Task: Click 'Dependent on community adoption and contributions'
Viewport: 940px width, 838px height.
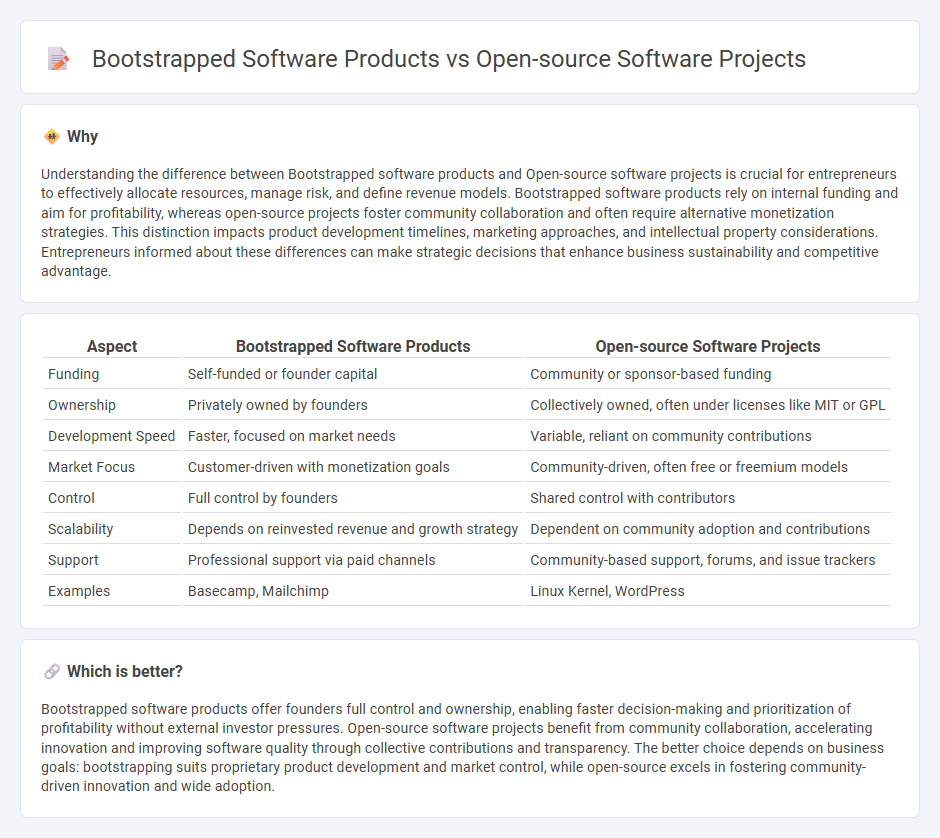Action: click(707, 529)
